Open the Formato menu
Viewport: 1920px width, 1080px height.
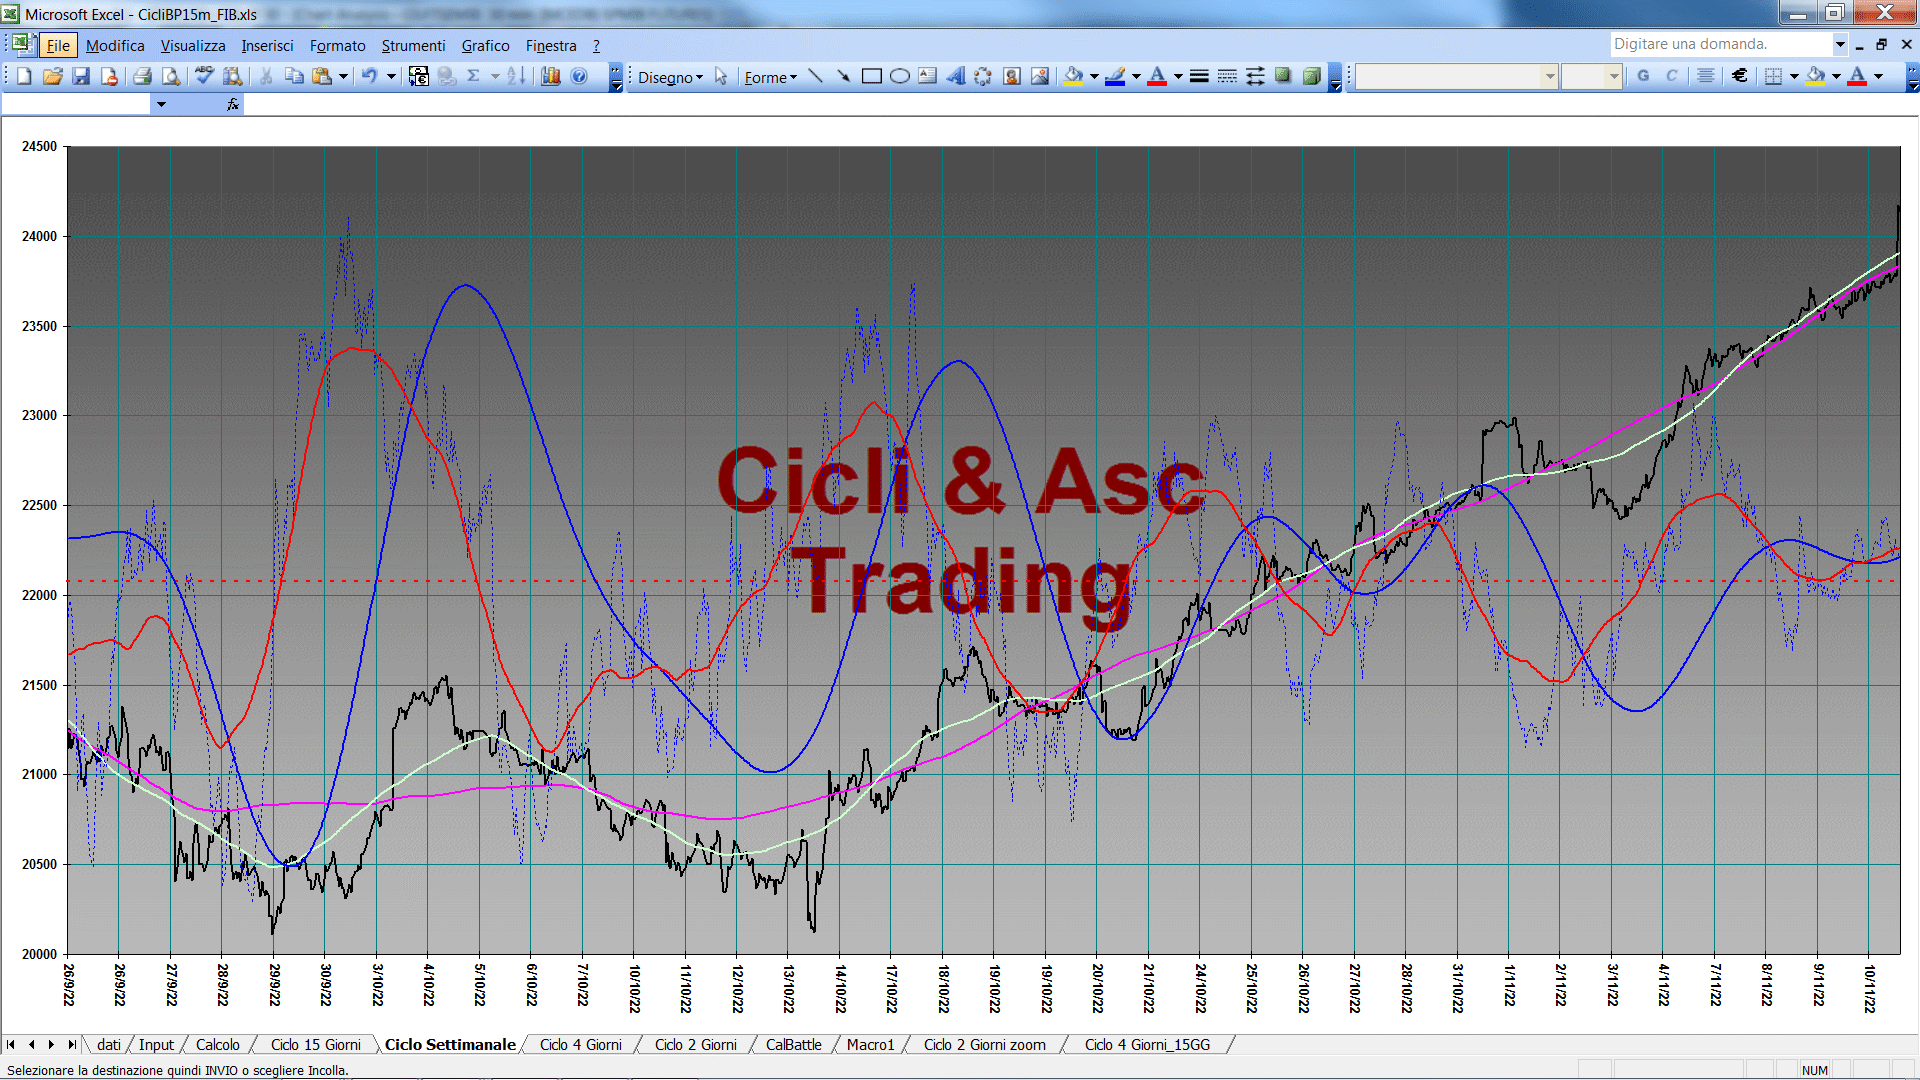click(x=337, y=45)
